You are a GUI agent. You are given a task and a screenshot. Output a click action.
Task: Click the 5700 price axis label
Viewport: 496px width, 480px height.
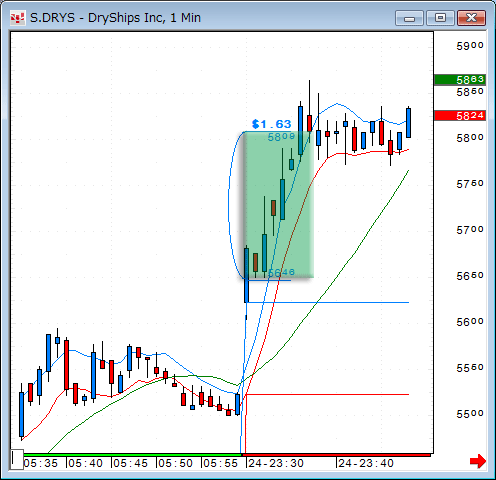pos(470,230)
